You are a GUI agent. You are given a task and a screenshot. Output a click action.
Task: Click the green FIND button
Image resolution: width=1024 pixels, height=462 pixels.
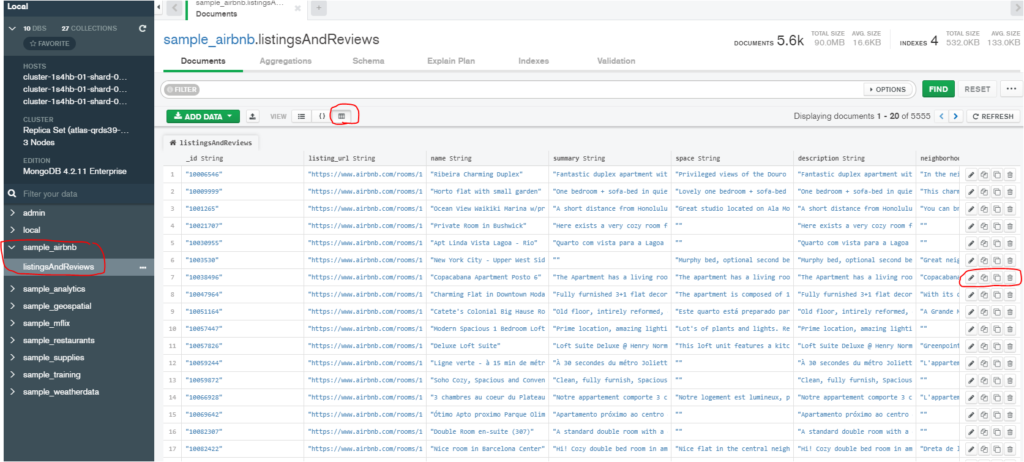click(938, 89)
